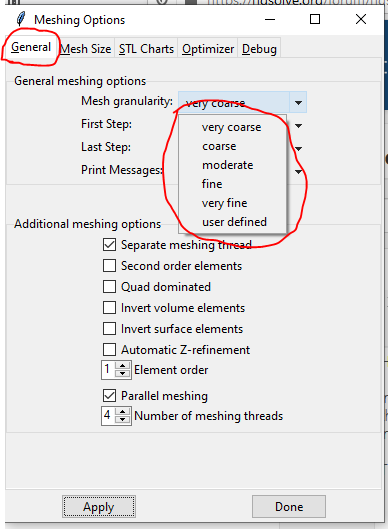Switch to the Mesh Size tab
The image size is (388, 529).
click(x=86, y=49)
